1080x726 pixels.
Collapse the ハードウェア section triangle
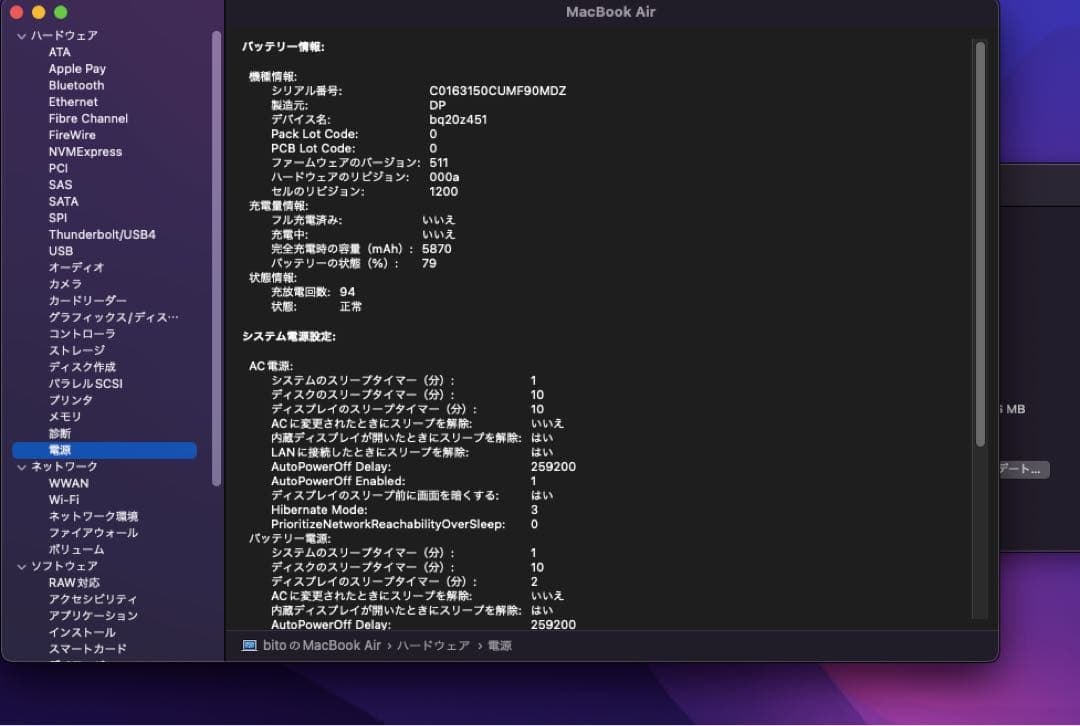(x=20, y=36)
